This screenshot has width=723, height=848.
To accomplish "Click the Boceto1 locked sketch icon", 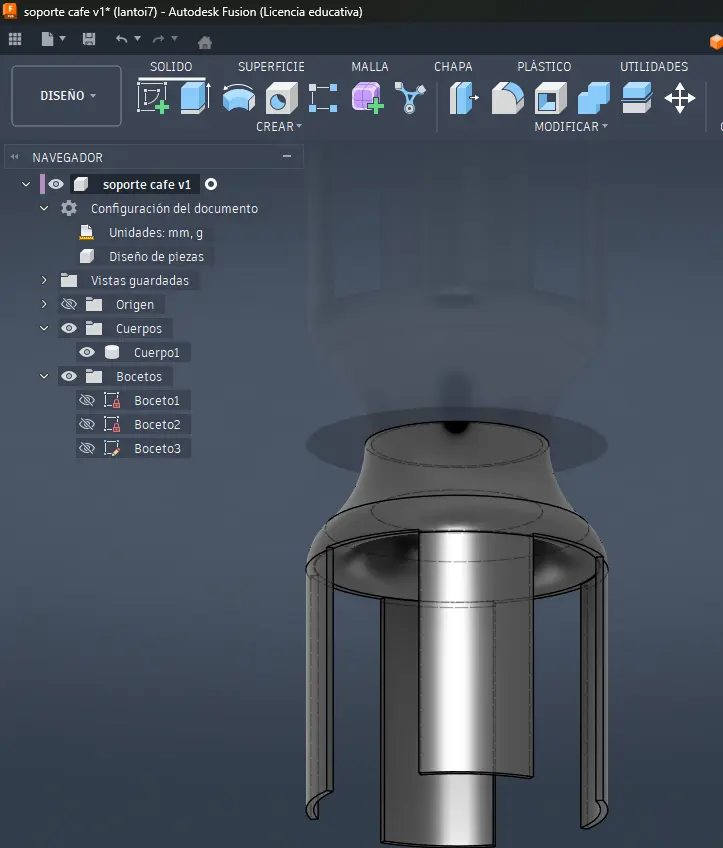I will pos(112,400).
